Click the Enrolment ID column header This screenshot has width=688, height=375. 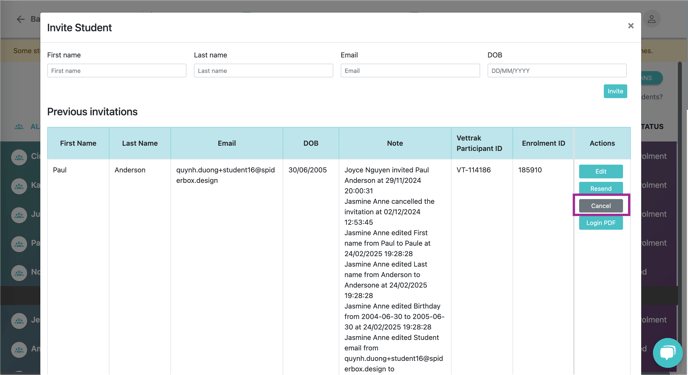click(x=543, y=143)
